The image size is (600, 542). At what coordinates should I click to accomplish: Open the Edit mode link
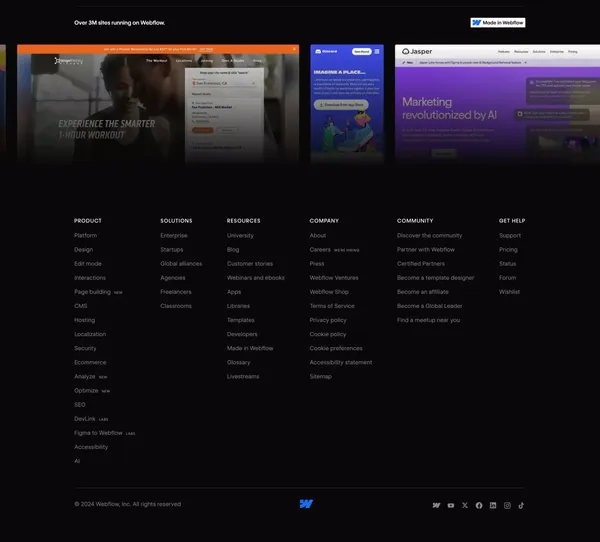88,264
